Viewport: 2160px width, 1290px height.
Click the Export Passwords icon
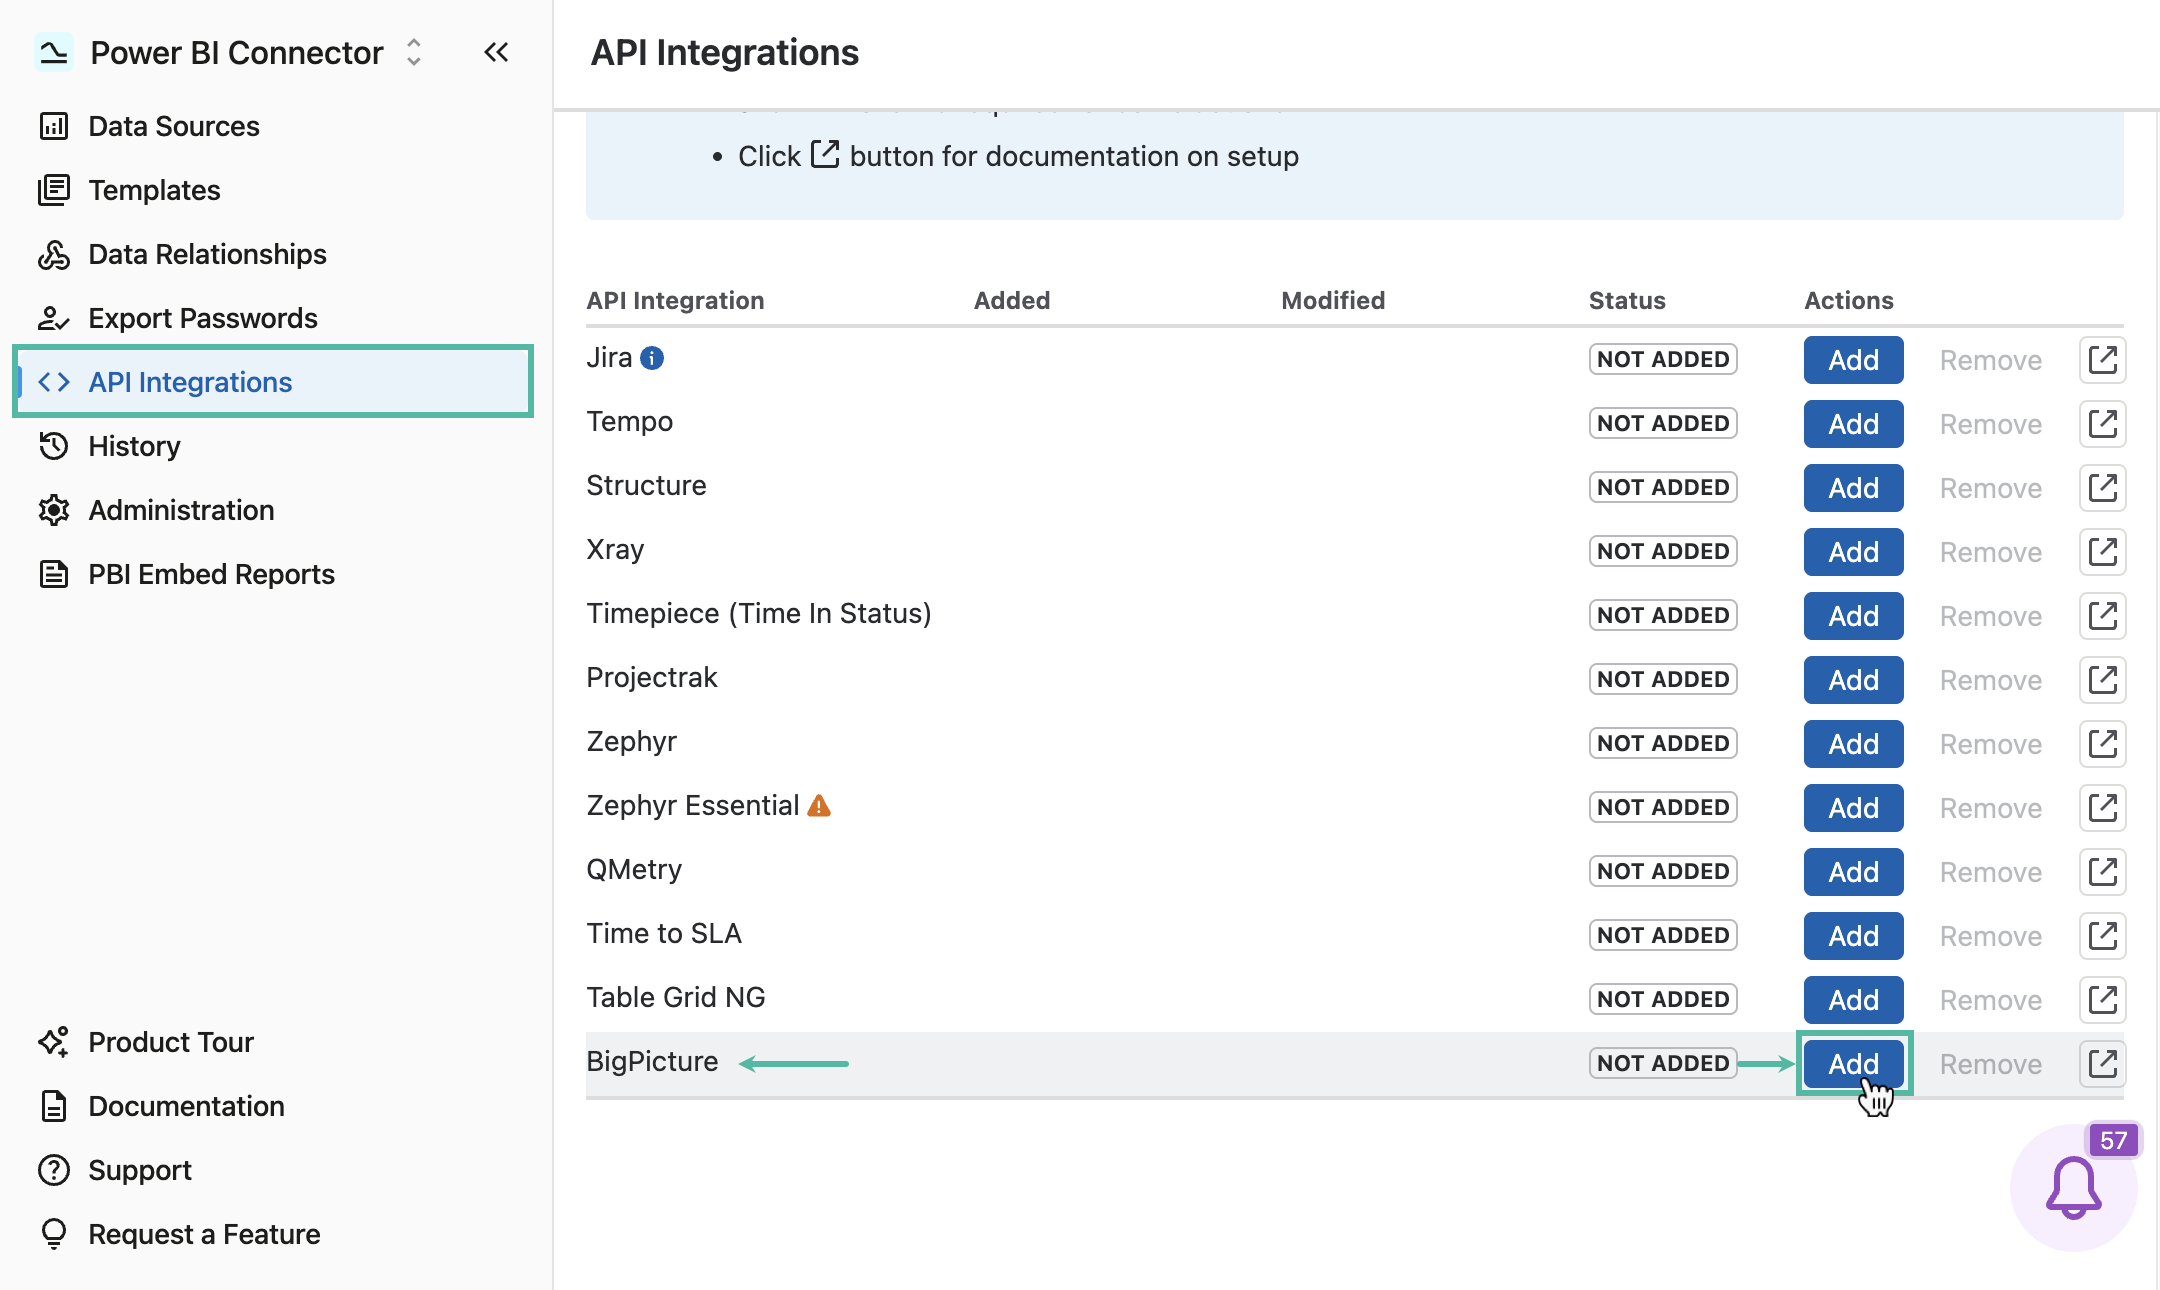54,318
